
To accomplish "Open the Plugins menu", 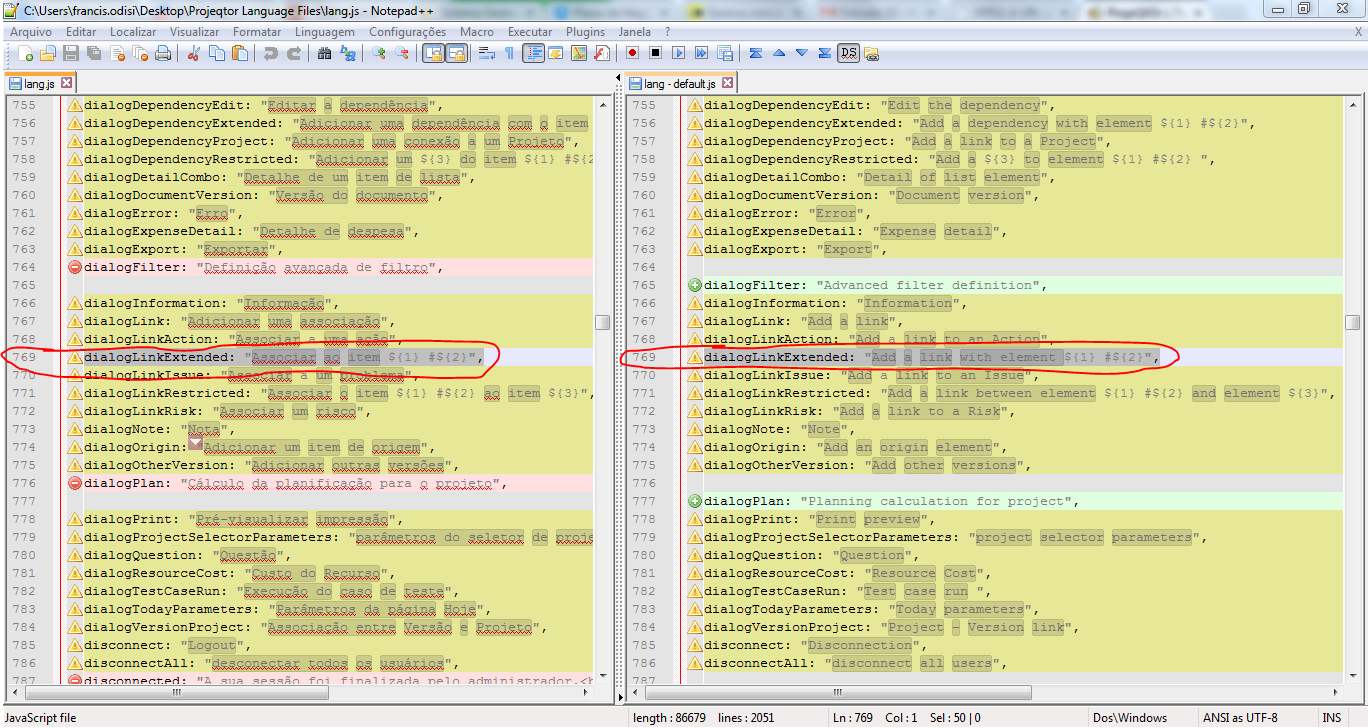I will (x=585, y=32).
